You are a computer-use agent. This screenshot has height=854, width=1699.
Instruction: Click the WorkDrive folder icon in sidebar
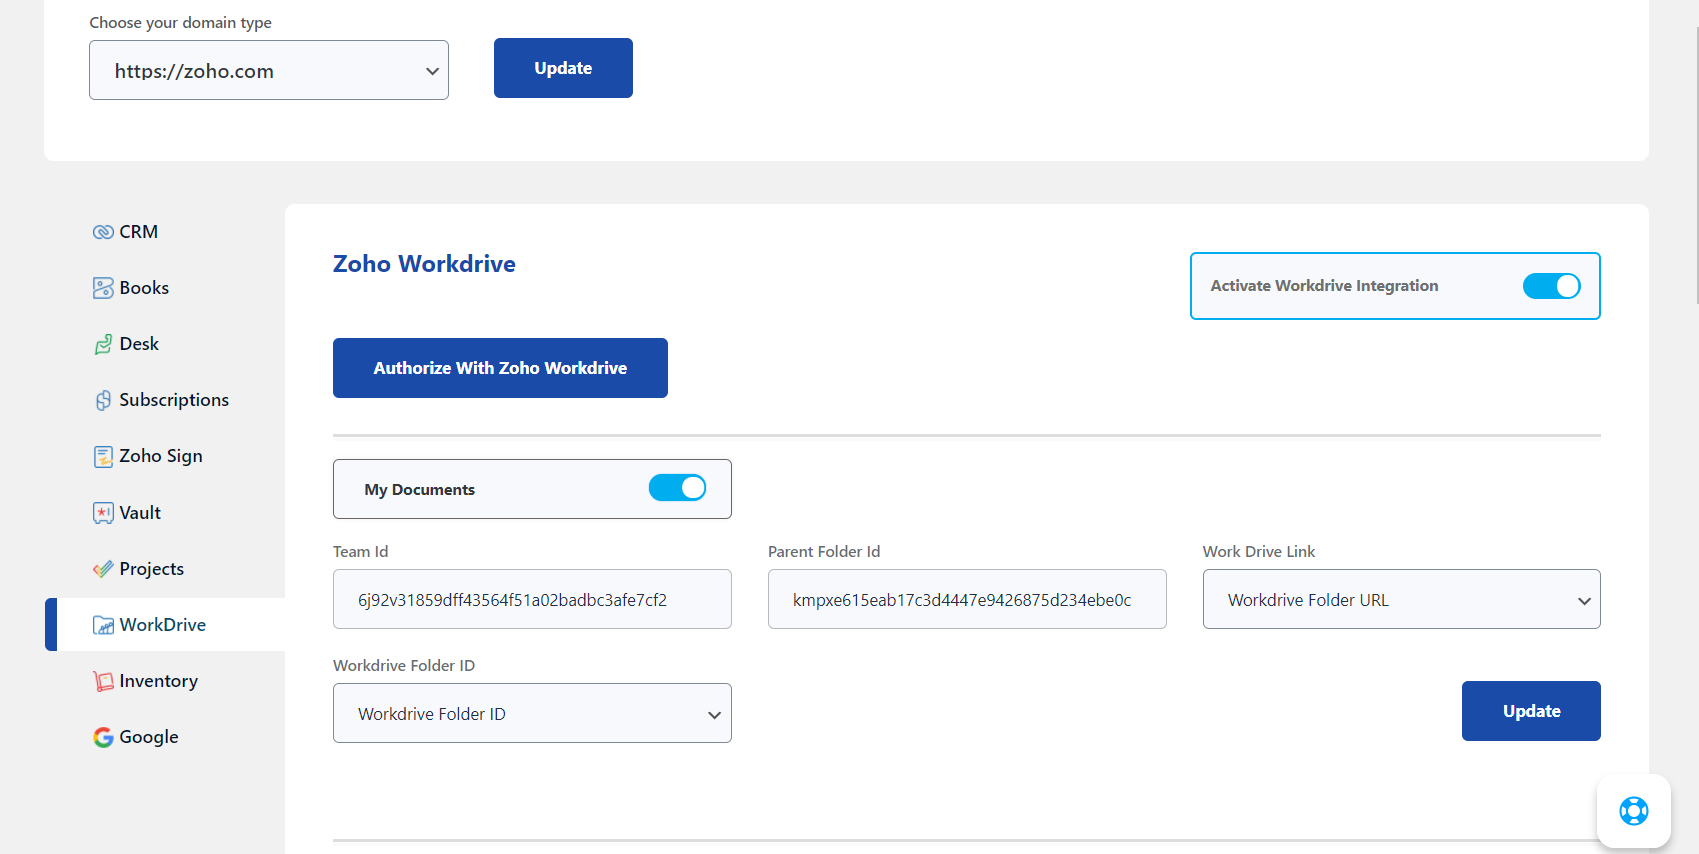tap(103, 625)
